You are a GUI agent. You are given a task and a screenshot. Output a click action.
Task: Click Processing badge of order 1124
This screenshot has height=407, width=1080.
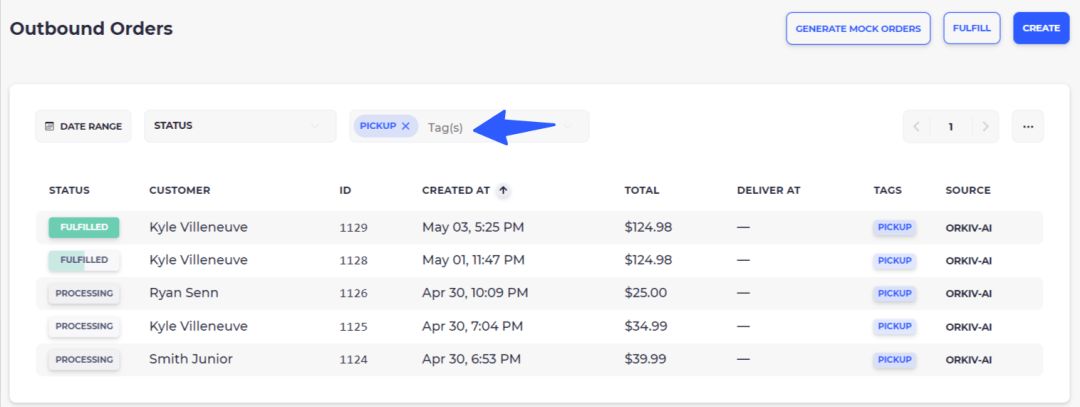(x=84, y=359)
